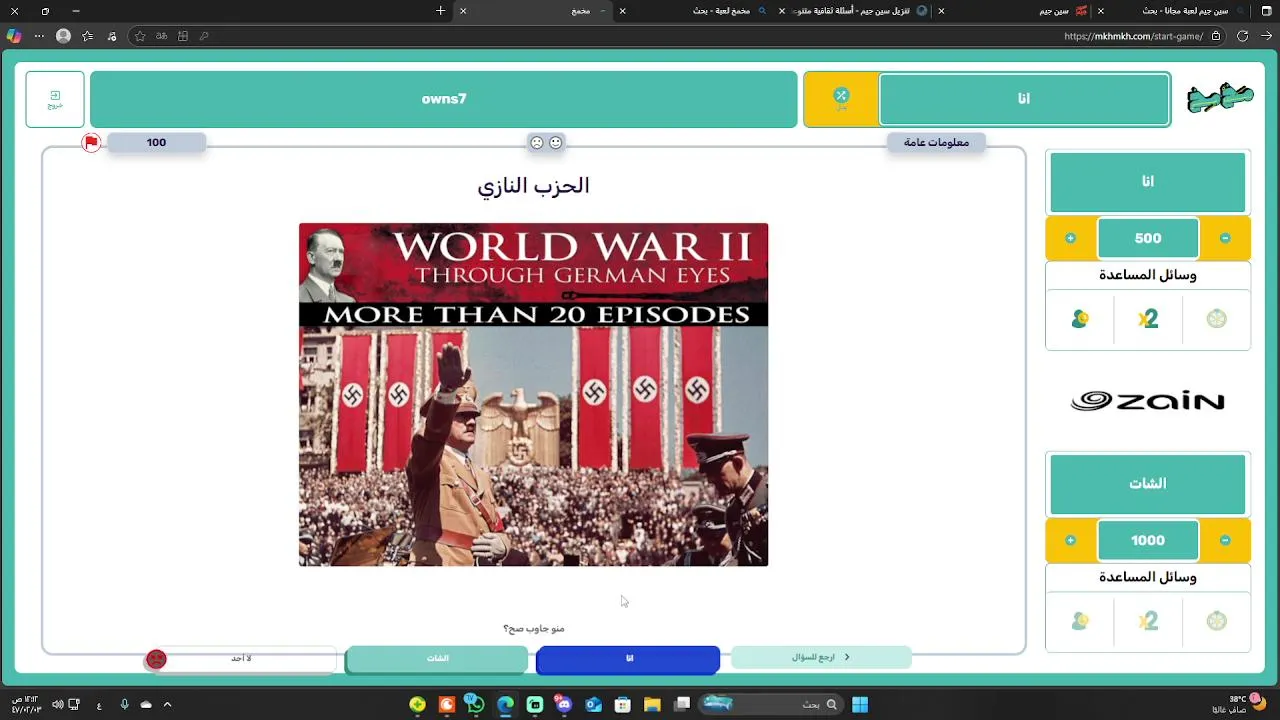1280x720 pixels.
Task: Increase the انا team score with plus
Action: click(1070, 238)
